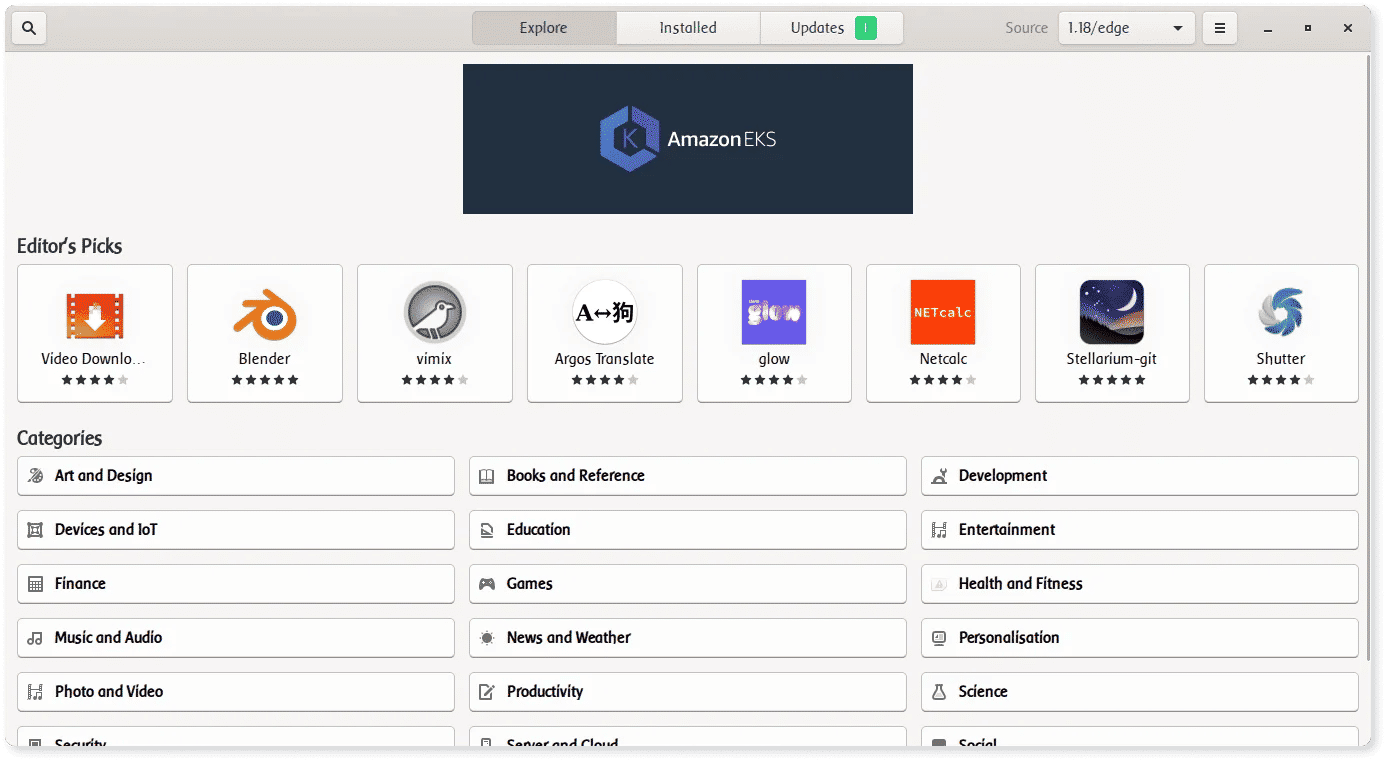Screen dimensions: 1386x761
Task: Open the Productivity category
Action: click(x=688, y=692)
